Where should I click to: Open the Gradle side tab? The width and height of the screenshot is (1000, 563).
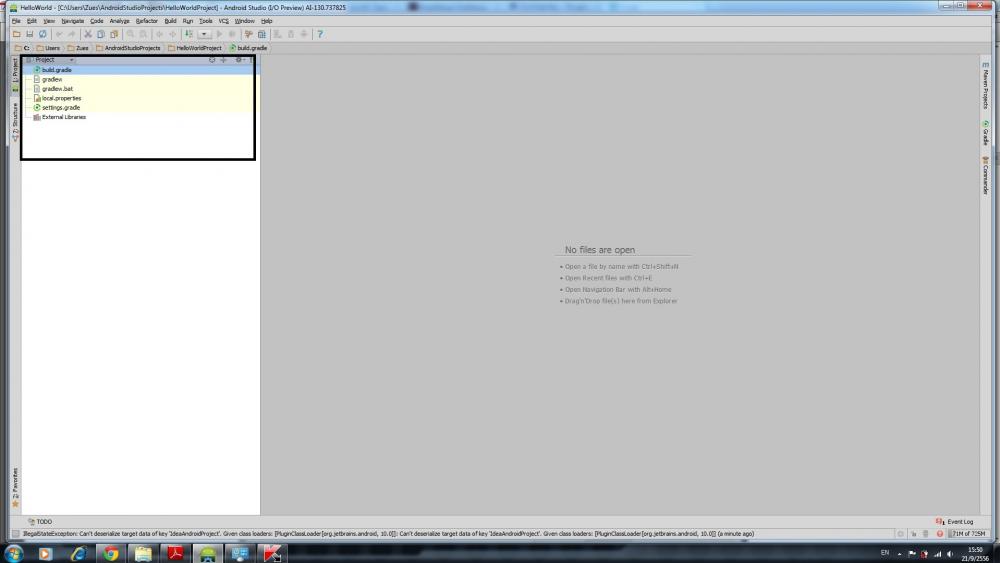(985, 133)
